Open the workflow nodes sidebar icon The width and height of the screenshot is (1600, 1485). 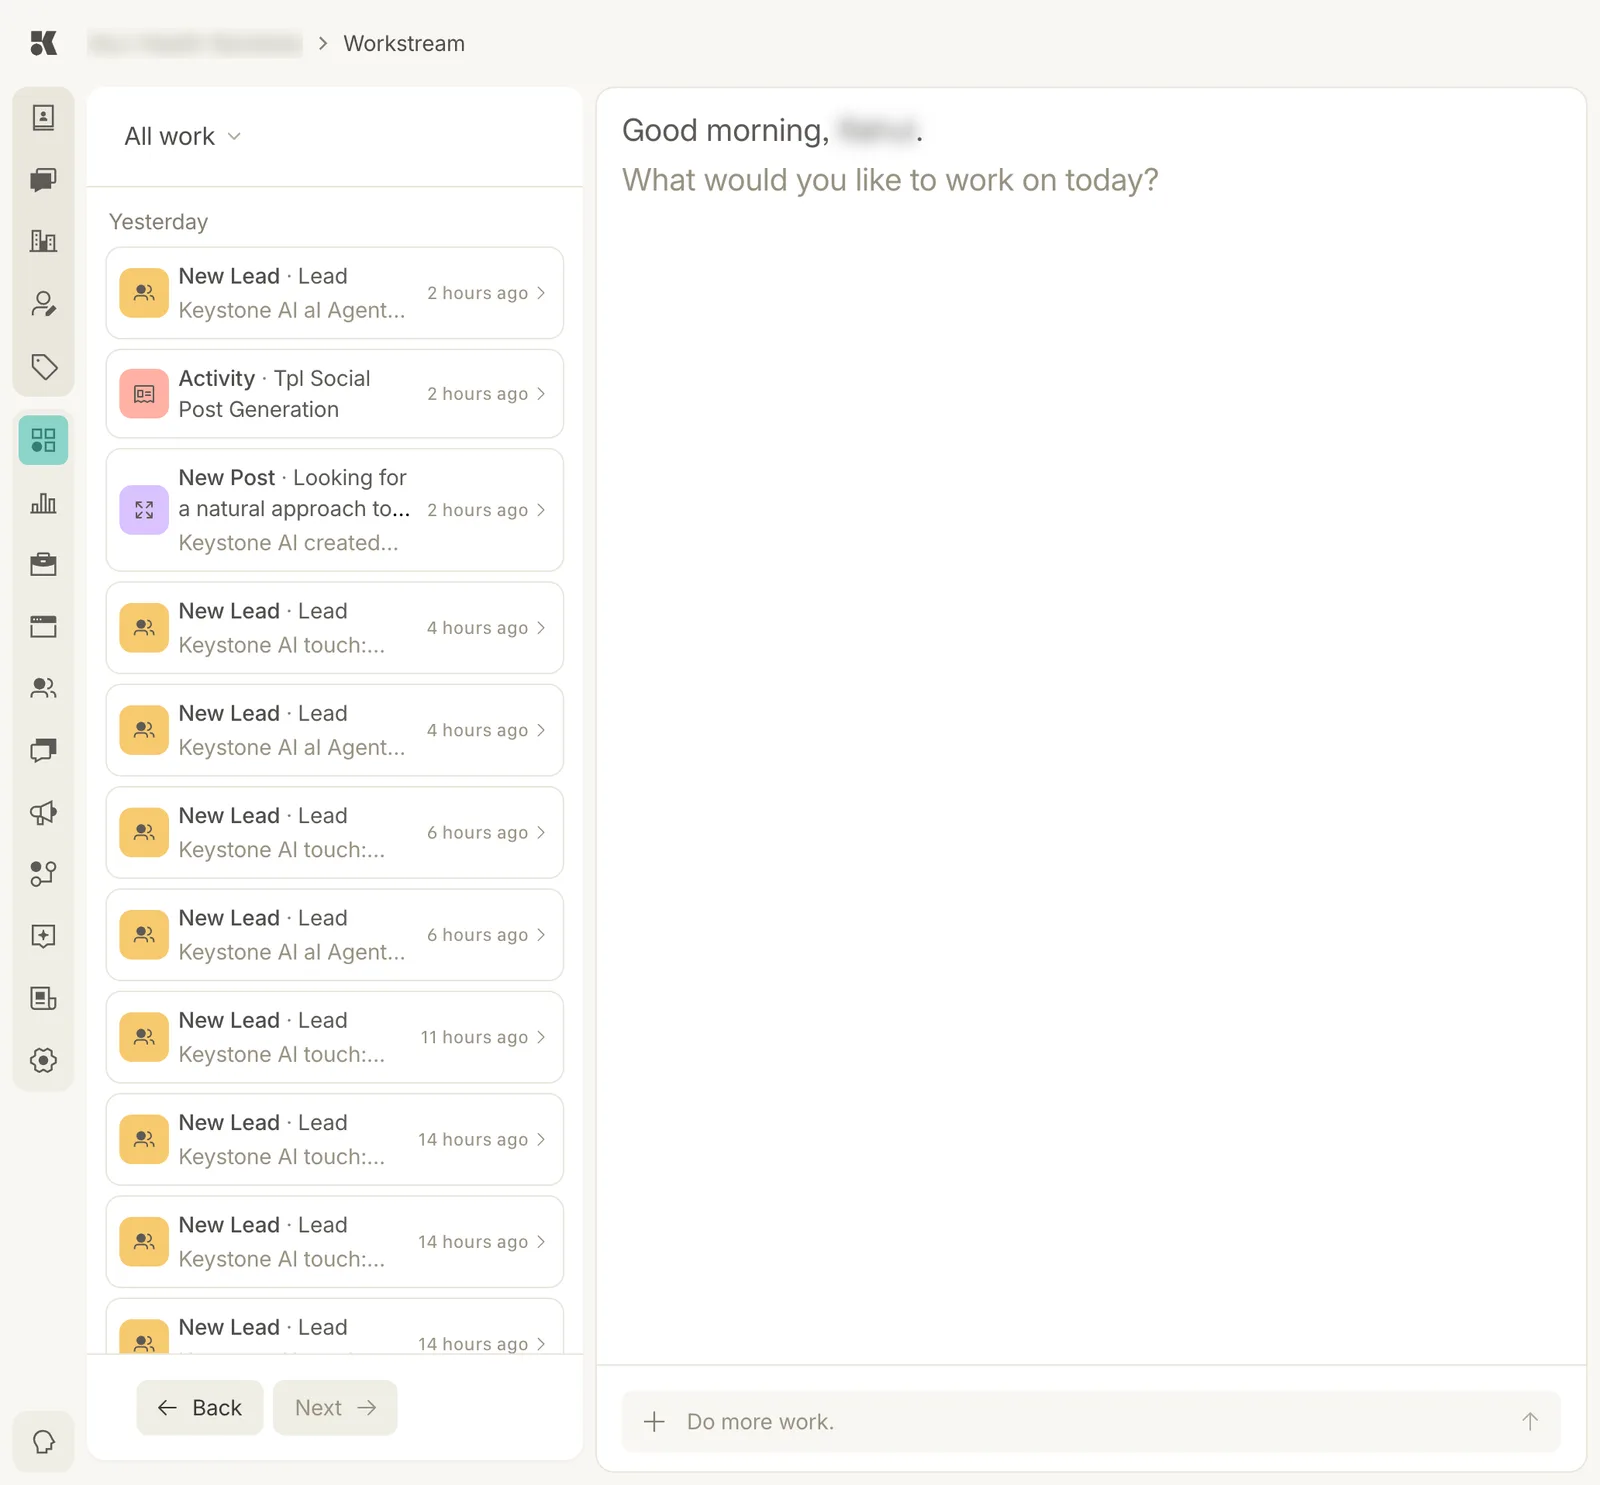(43, 874)
